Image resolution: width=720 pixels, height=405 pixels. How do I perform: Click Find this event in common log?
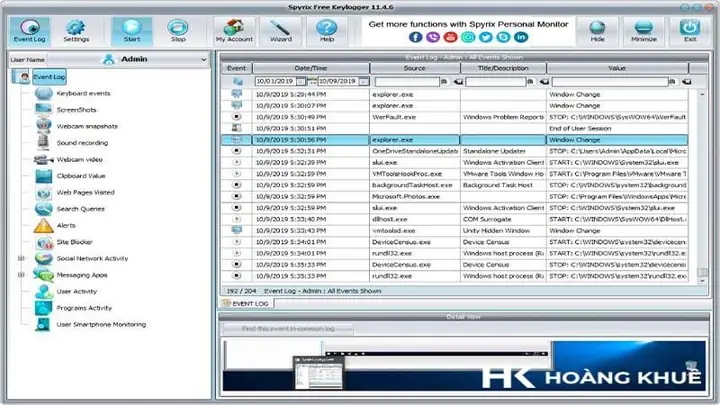click(288, 329)
